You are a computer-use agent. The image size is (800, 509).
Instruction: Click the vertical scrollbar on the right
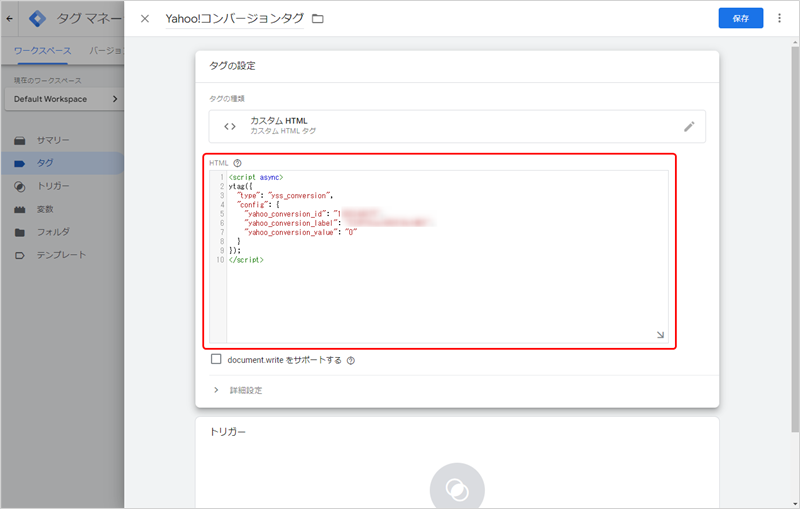coord(795,240)
